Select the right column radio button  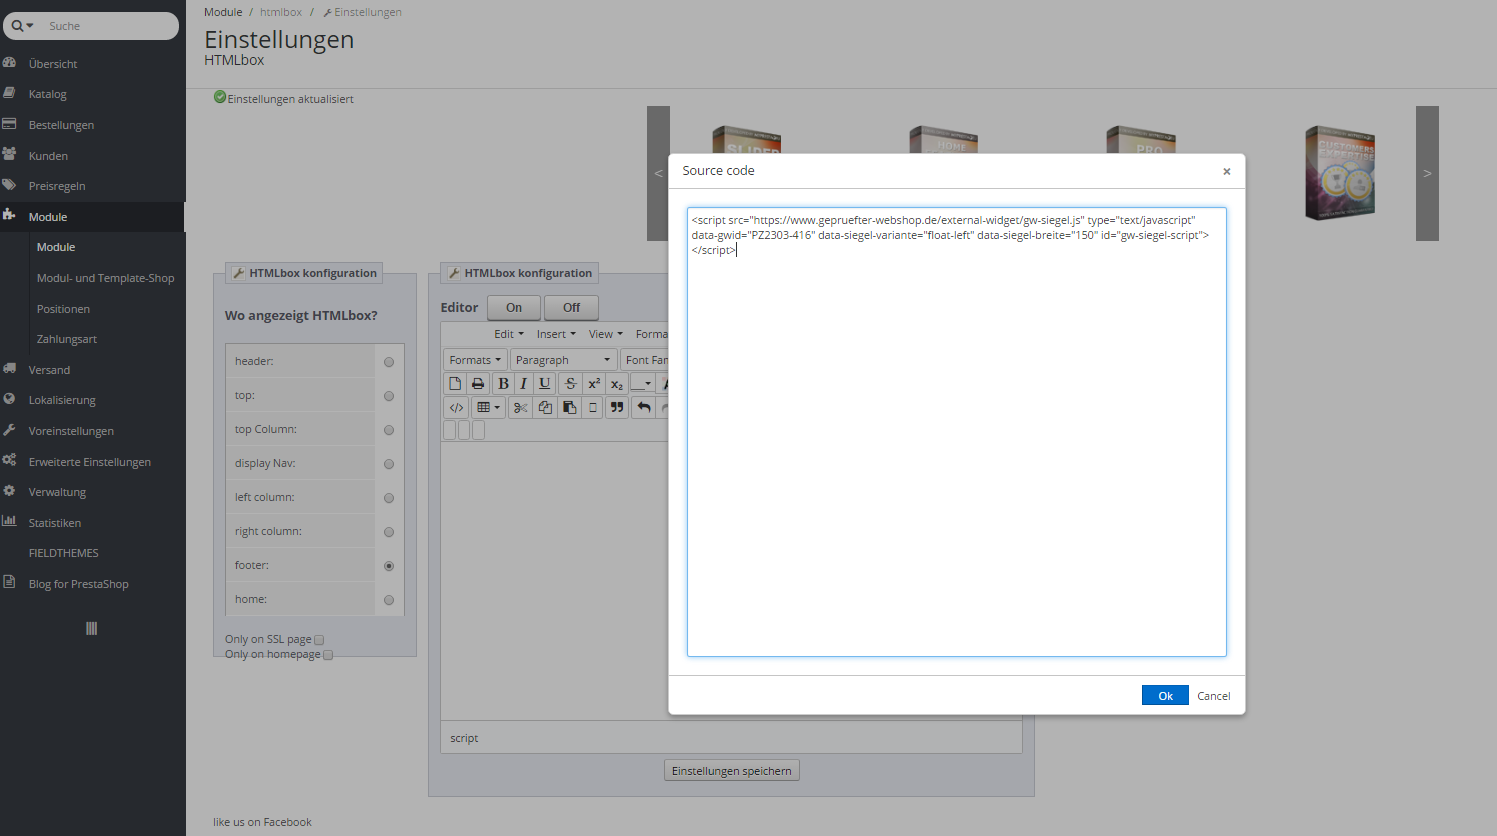[x=389, y=532]
